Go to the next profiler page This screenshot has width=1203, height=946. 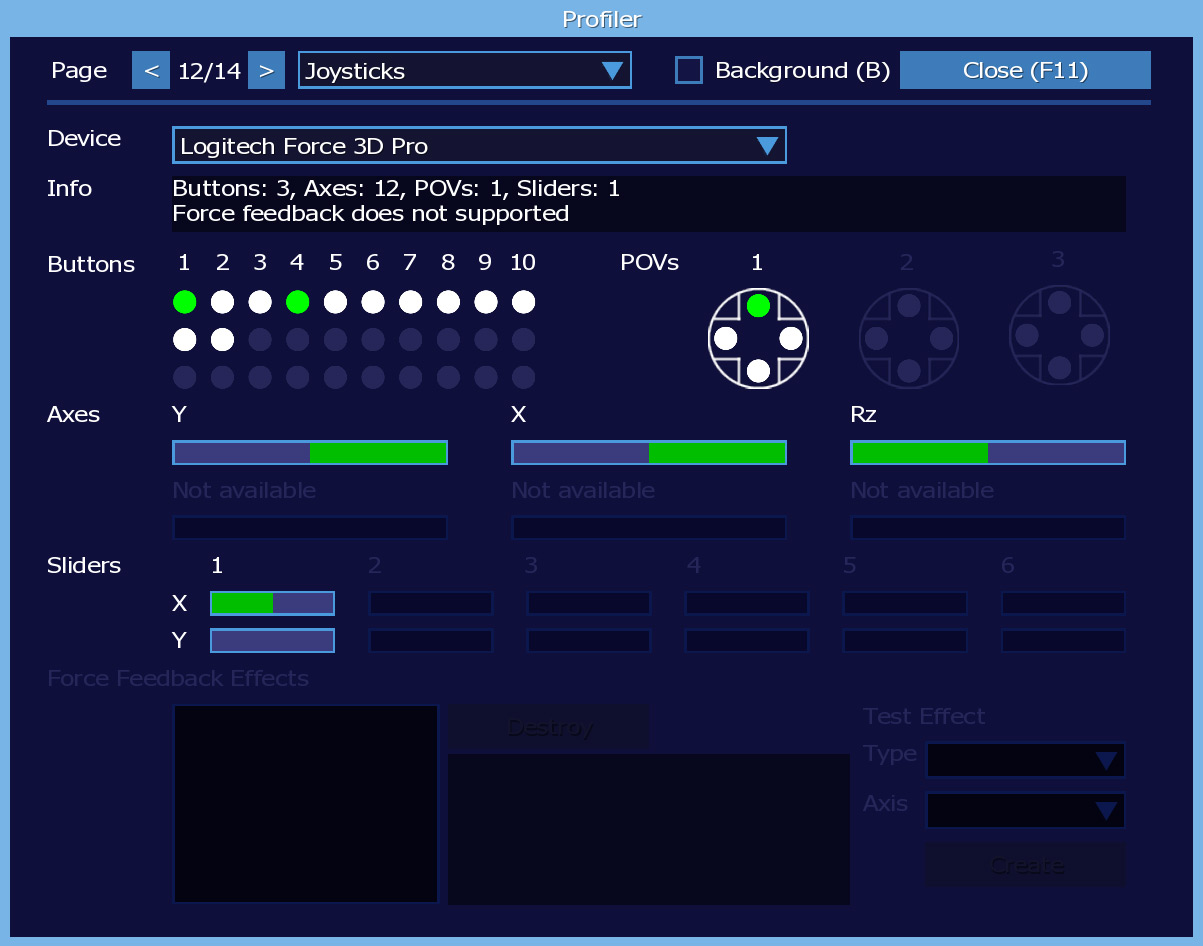point(266,71)
